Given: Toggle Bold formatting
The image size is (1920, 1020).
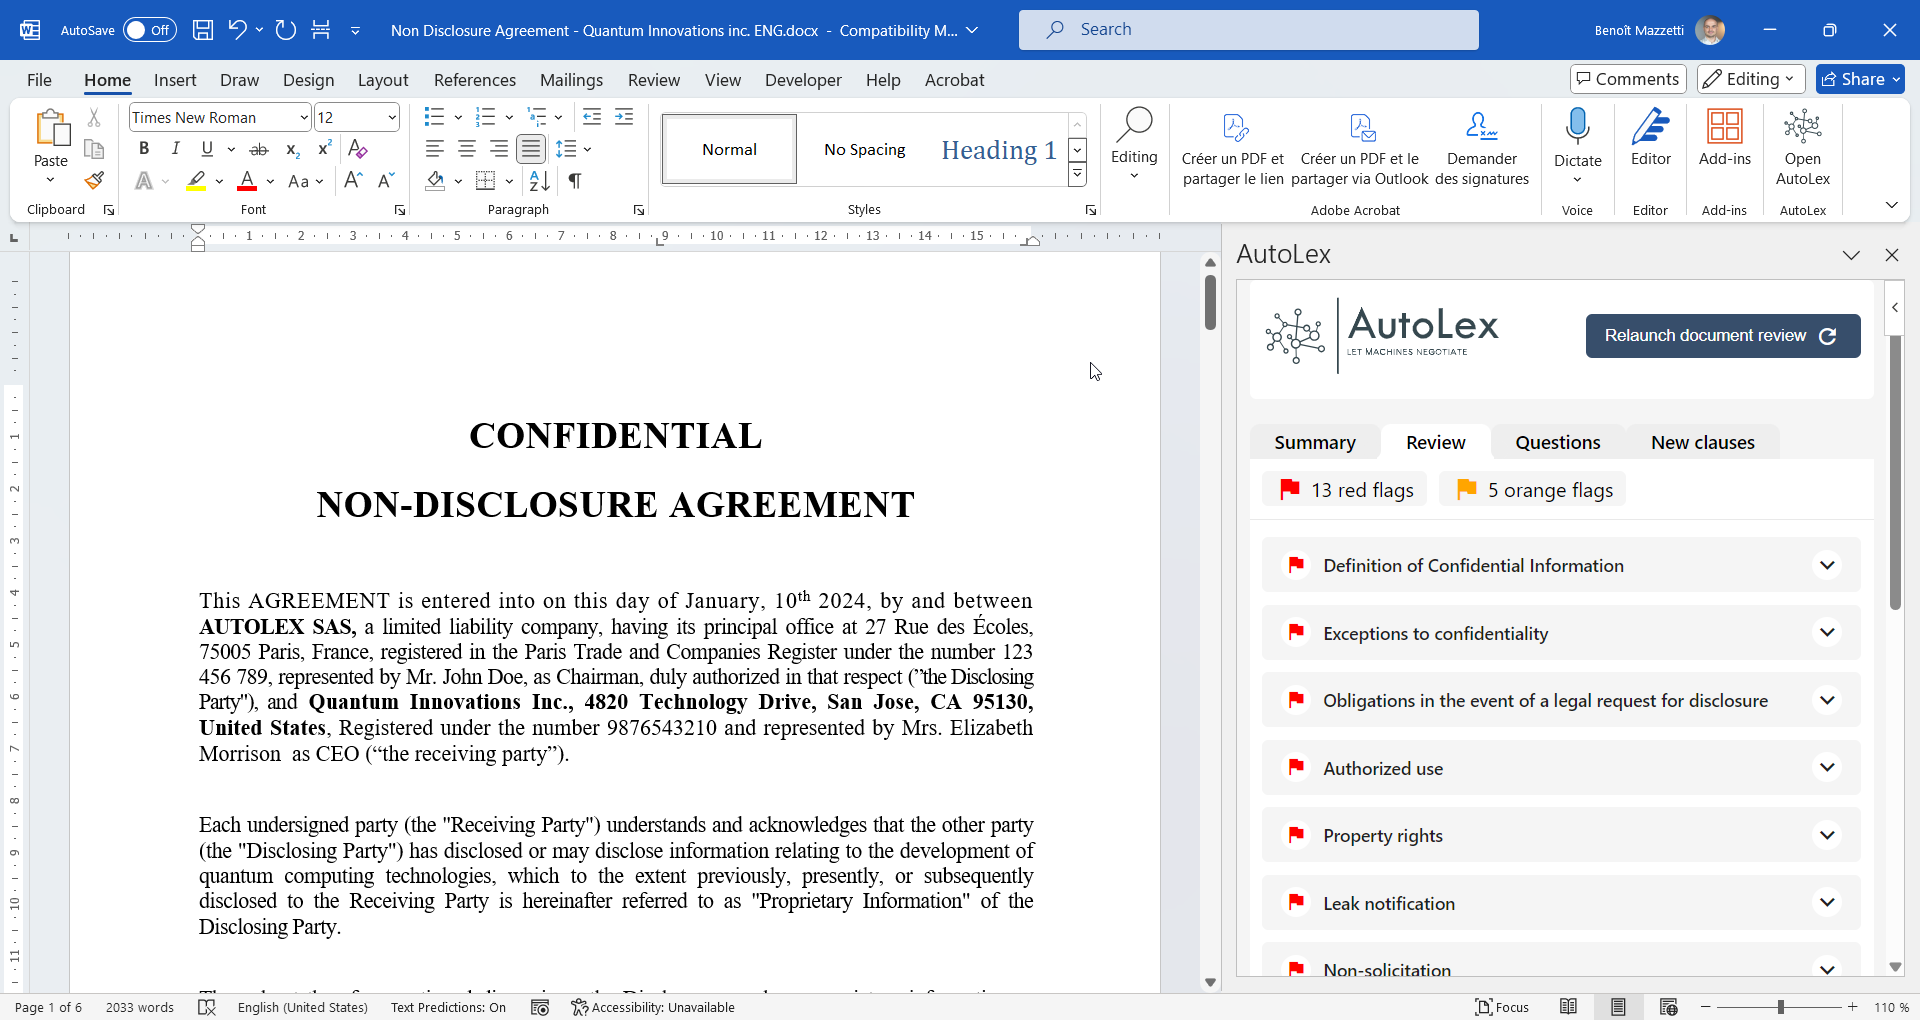Looking at the screenshot, I should tap(144, 149).
